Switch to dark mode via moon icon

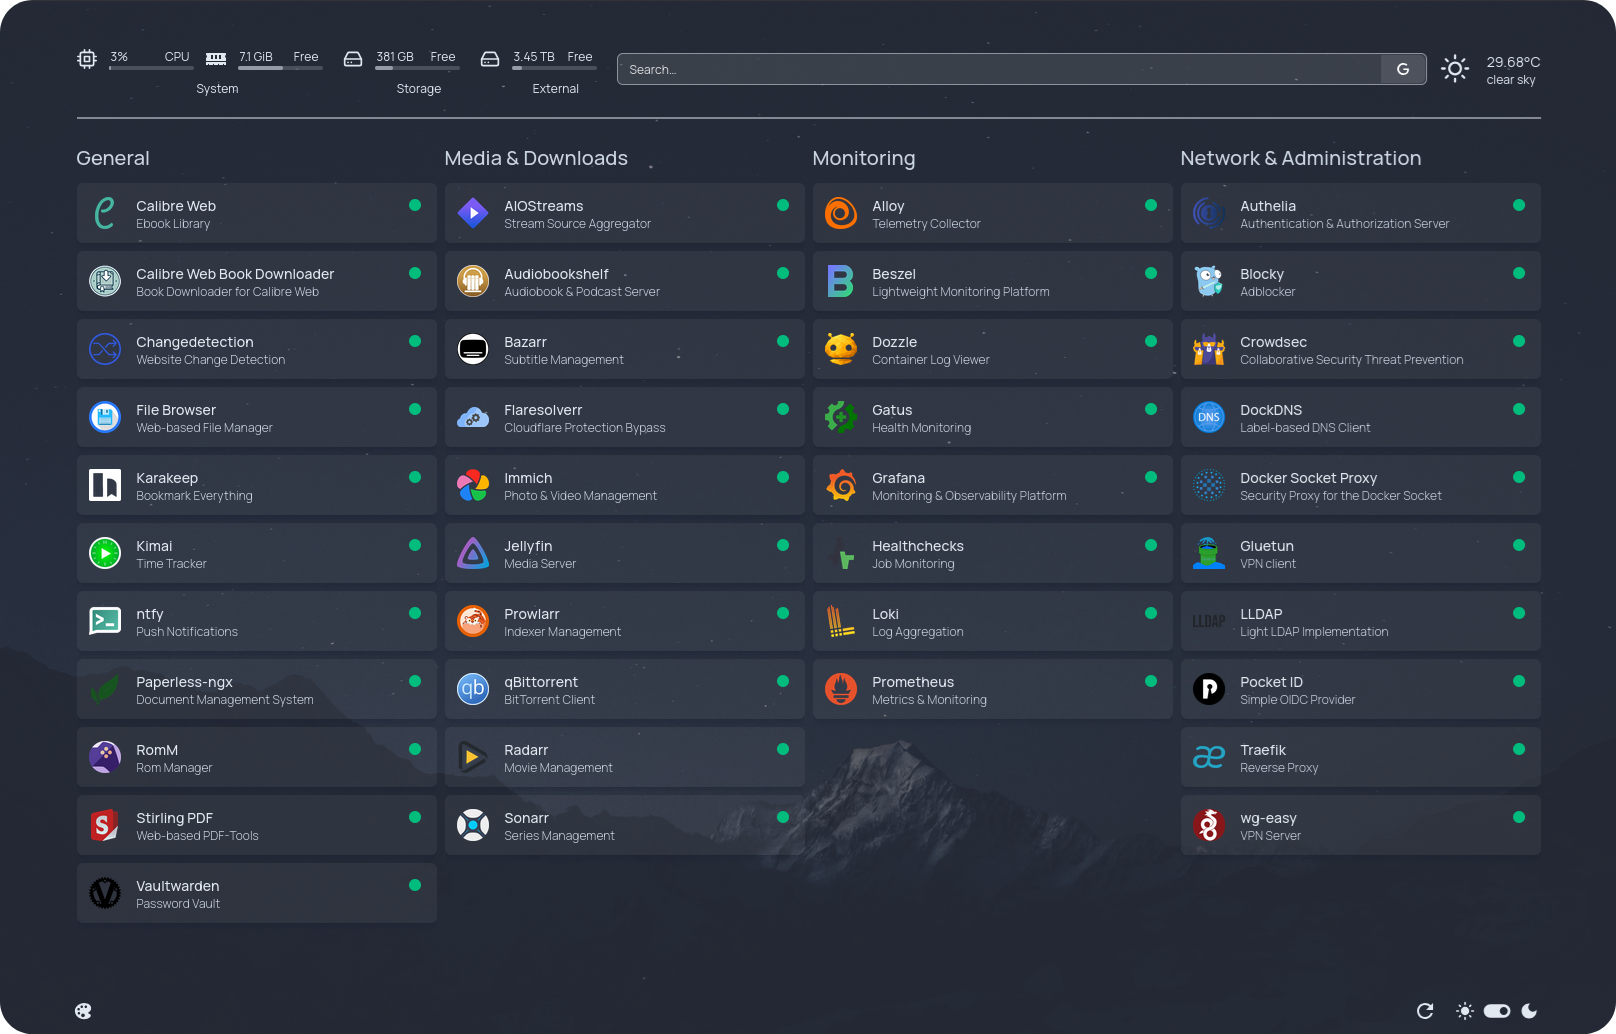click(x=1529, y=1011)
